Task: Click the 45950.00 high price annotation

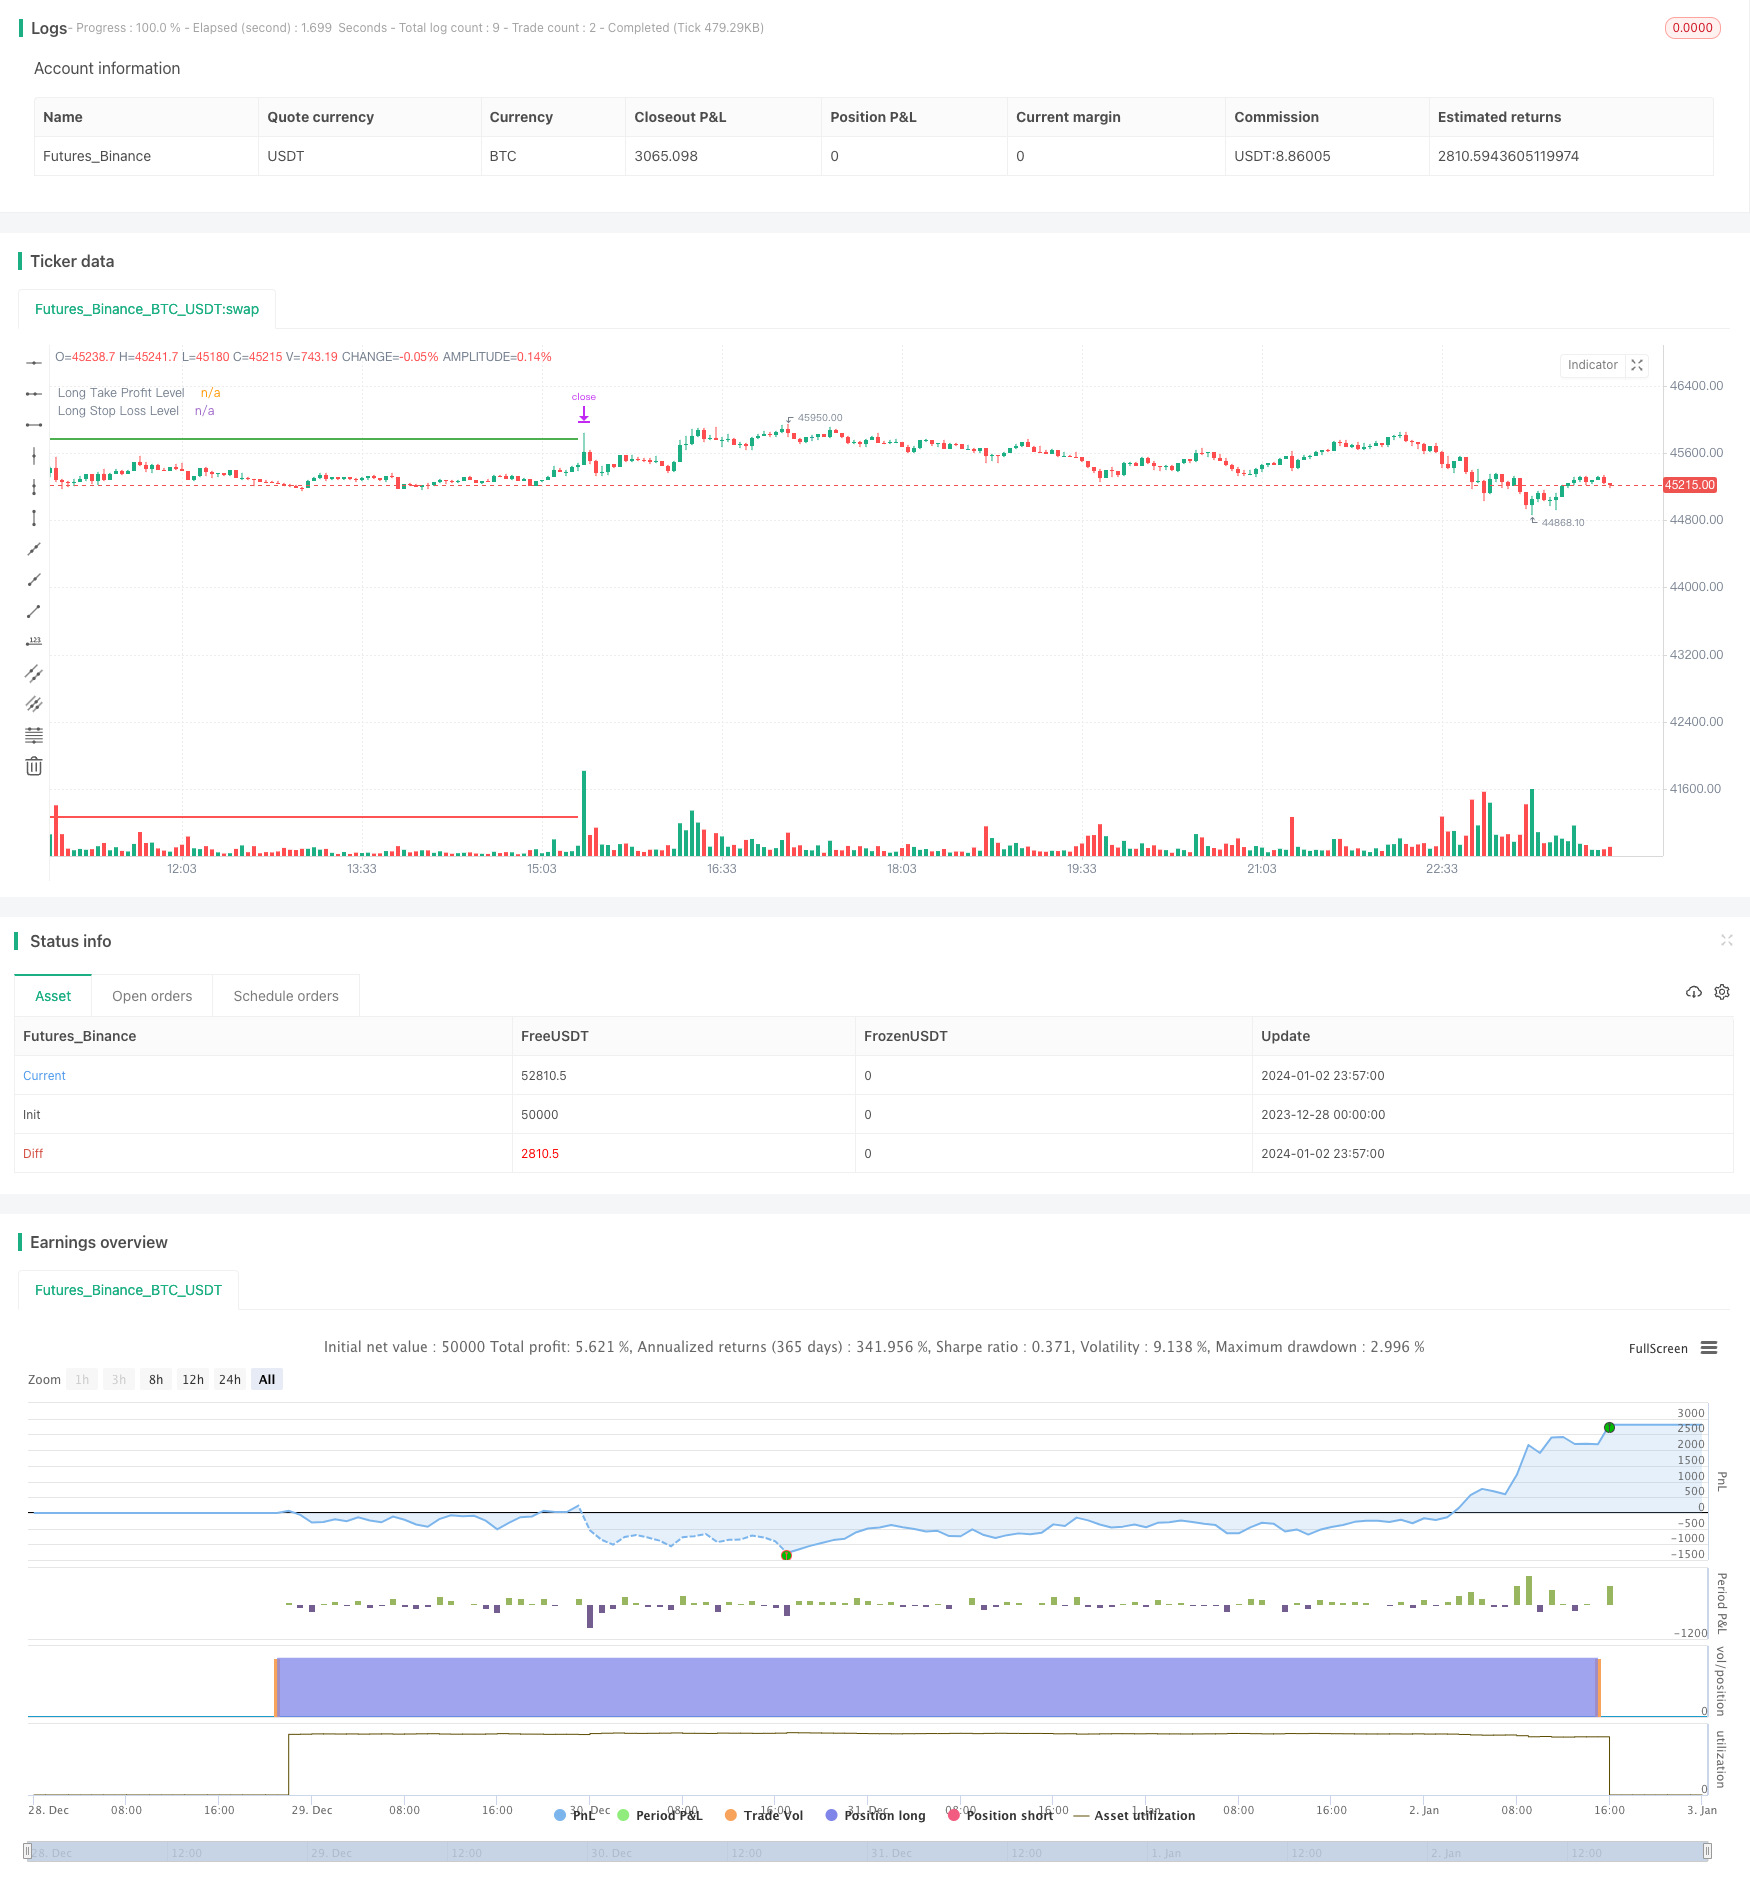Action: point(820,418)
